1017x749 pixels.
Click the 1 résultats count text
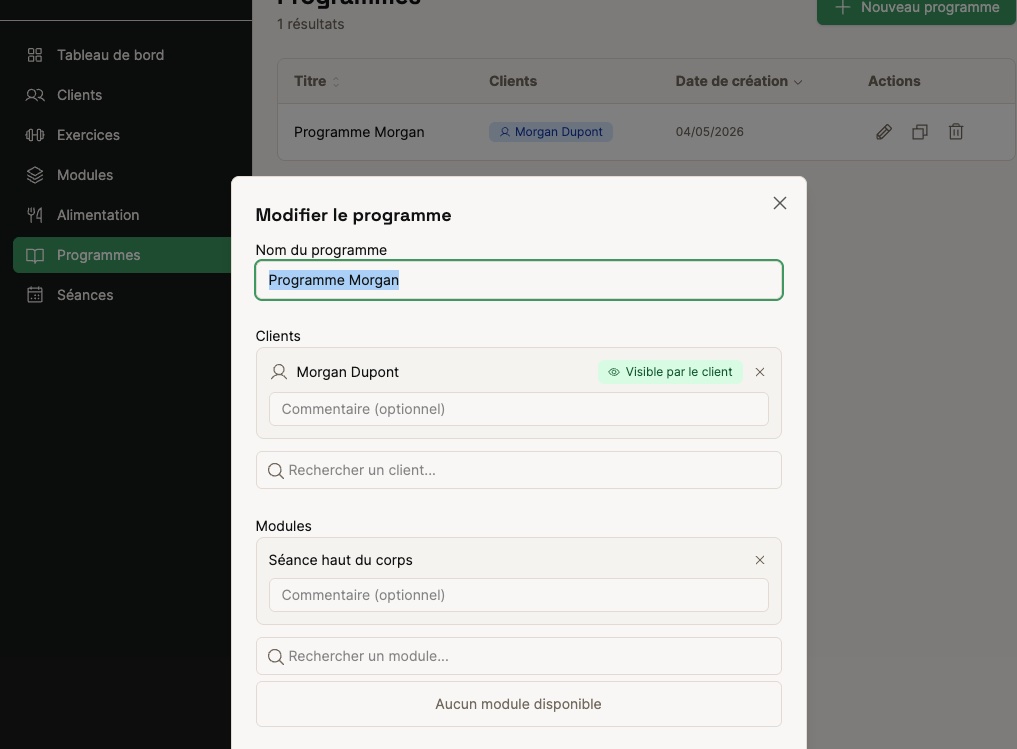tap(310, 24)
